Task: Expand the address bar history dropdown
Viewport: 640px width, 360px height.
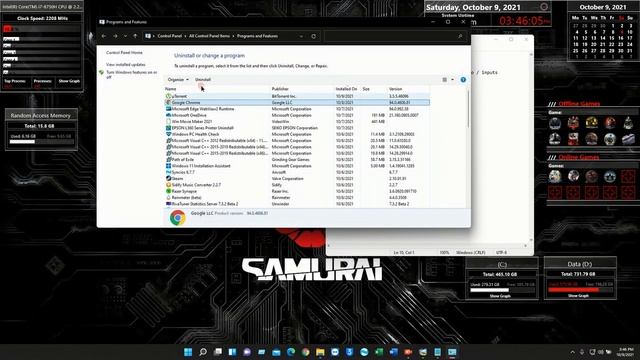Action: pos(301,36)
